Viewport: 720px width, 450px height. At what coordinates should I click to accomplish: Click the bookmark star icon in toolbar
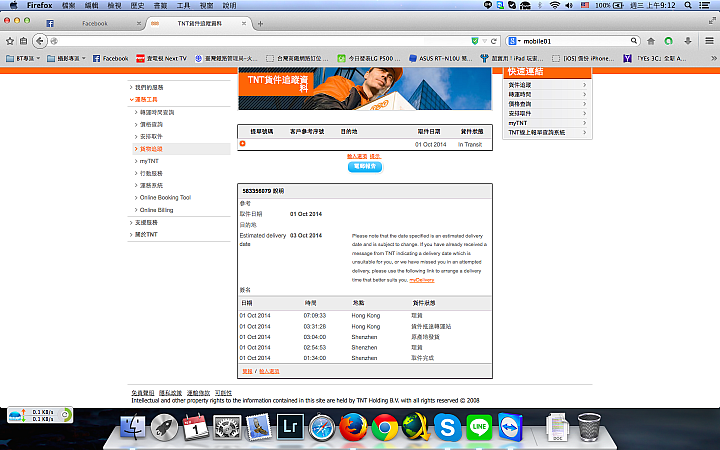point(10,41)
